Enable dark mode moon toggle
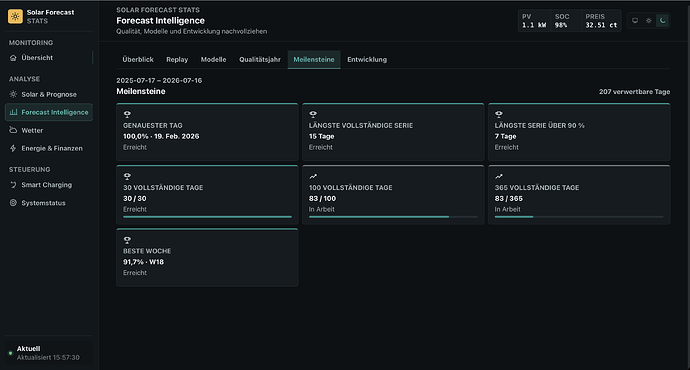This screenshot has height=370, width=690. click(662, 21)
